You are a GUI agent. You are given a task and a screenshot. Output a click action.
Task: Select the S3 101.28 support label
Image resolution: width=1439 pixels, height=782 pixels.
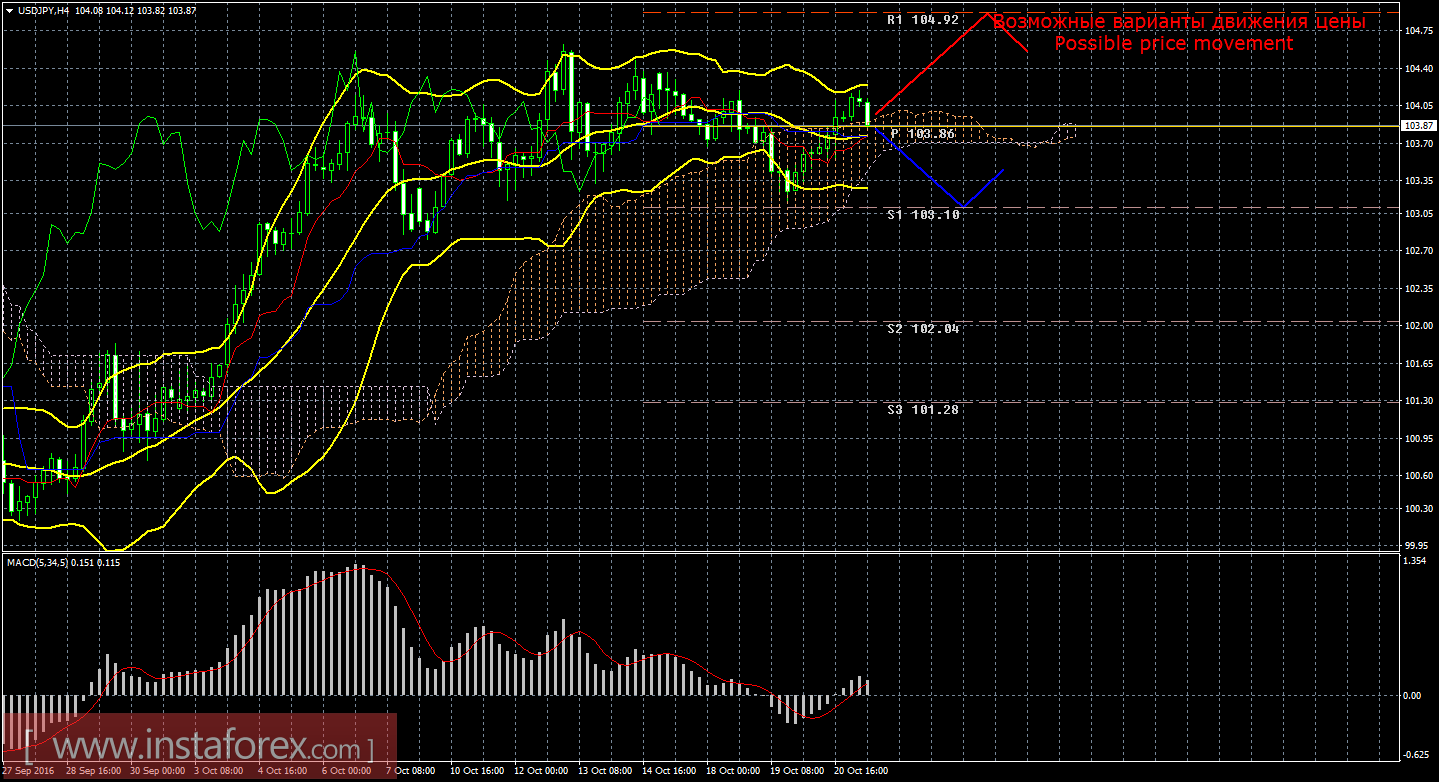coord(923,409)
